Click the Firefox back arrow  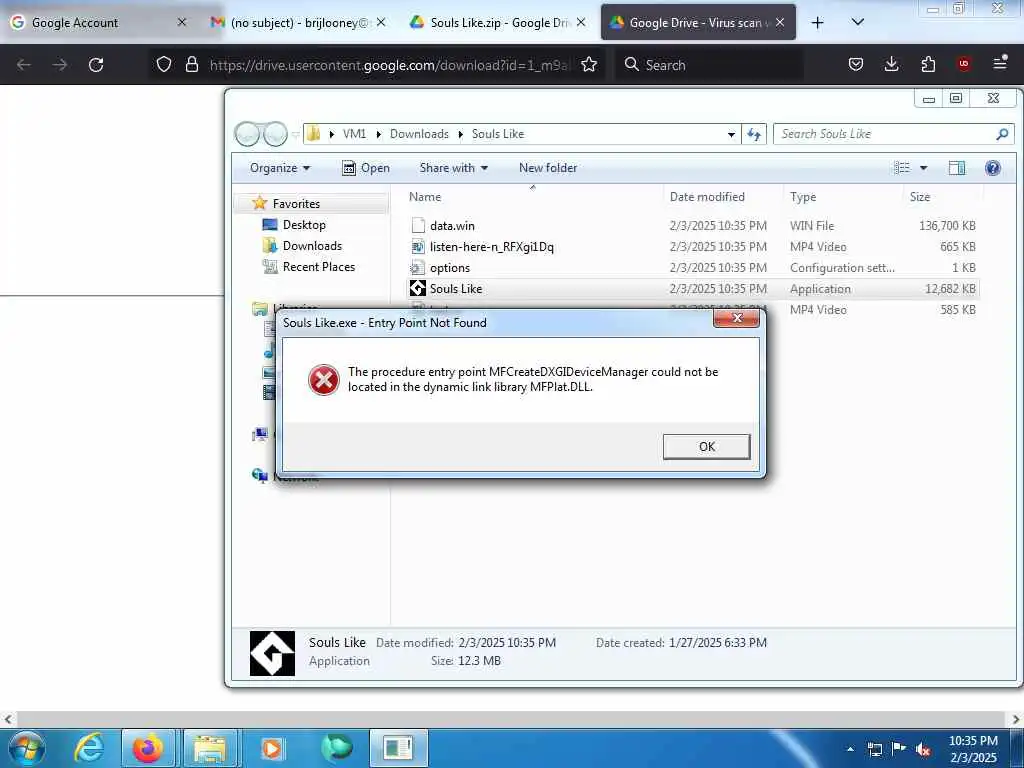click(x=24, y=65)
